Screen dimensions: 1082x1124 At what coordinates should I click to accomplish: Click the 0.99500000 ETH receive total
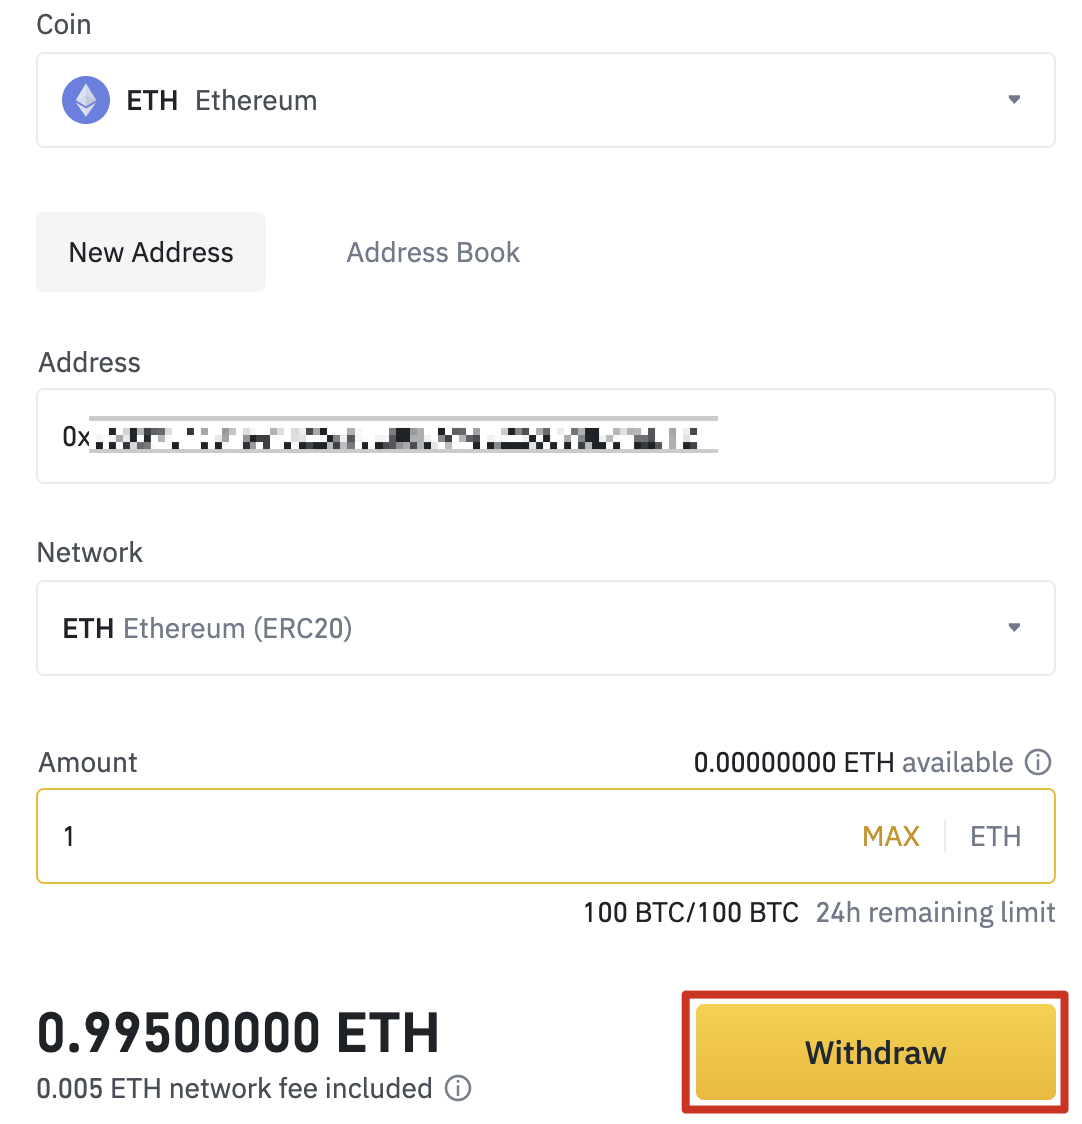(x=238, y=1034)
